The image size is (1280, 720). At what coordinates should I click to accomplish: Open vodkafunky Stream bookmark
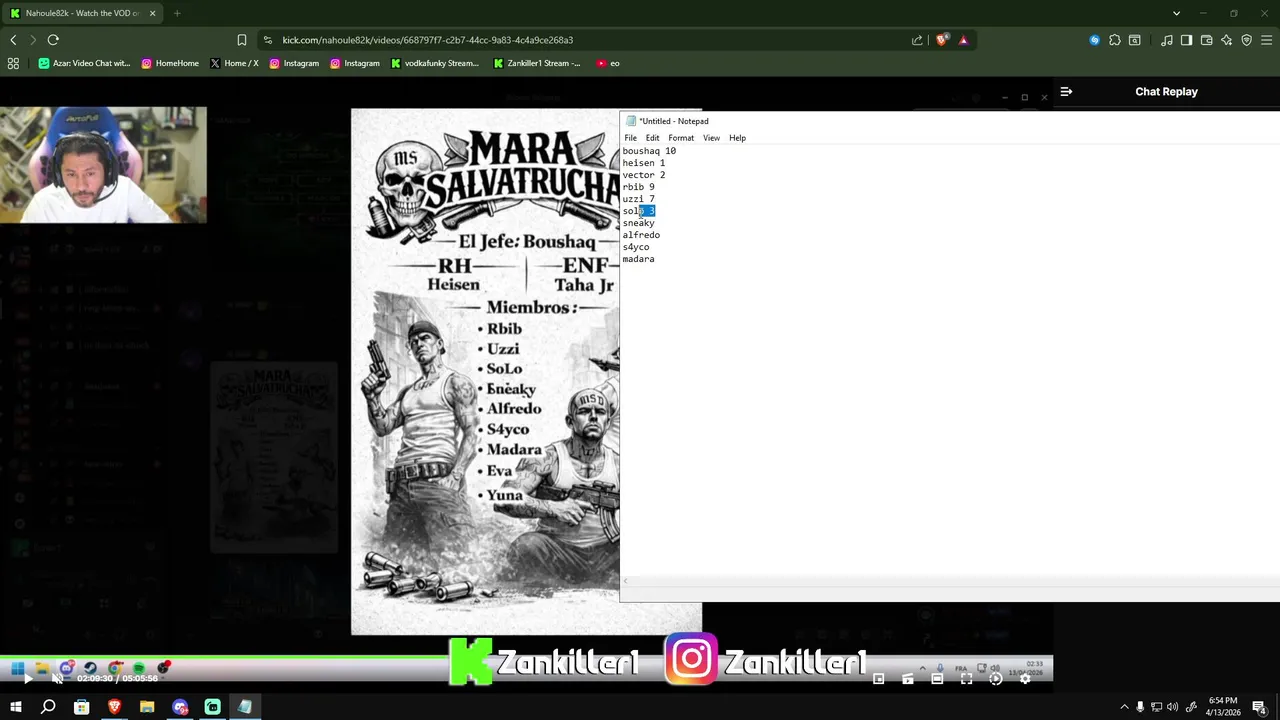(435, 63)
